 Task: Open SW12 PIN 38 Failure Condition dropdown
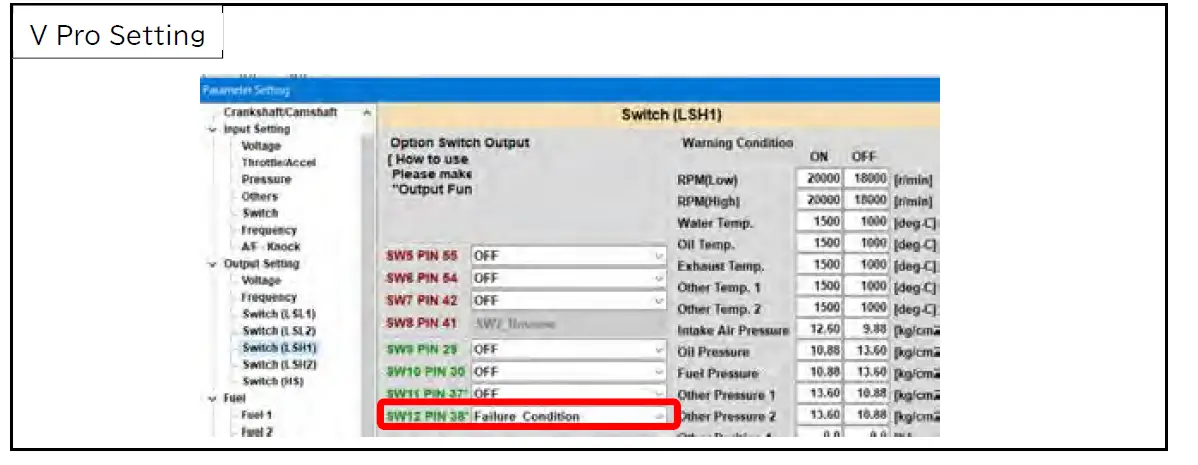[568, 416]
